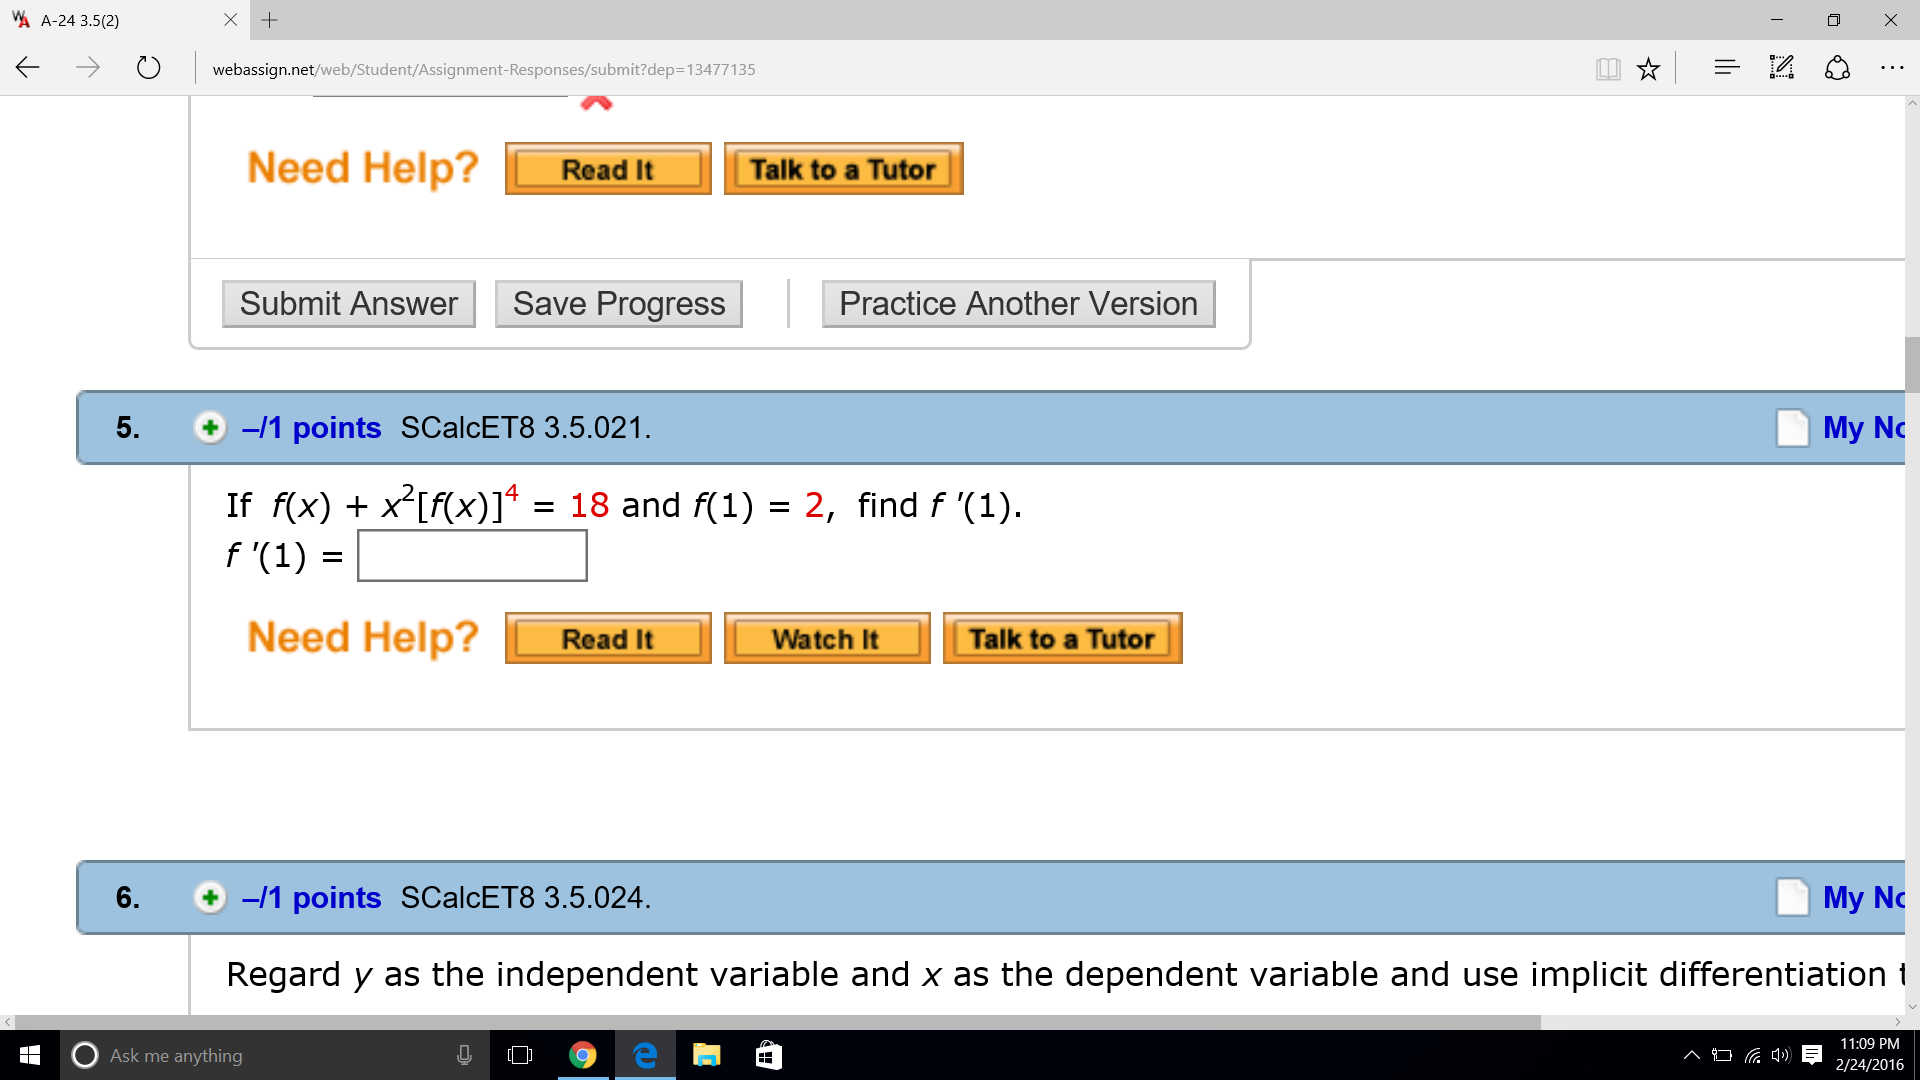Click the Practice Another Version button
The image size is (1920, 1080).
coord(1017,302)
